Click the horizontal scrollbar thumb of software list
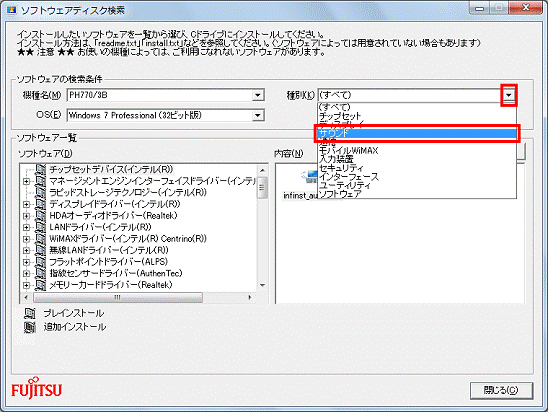This screenshot has height=412, width=548. [x=118, y=298]
